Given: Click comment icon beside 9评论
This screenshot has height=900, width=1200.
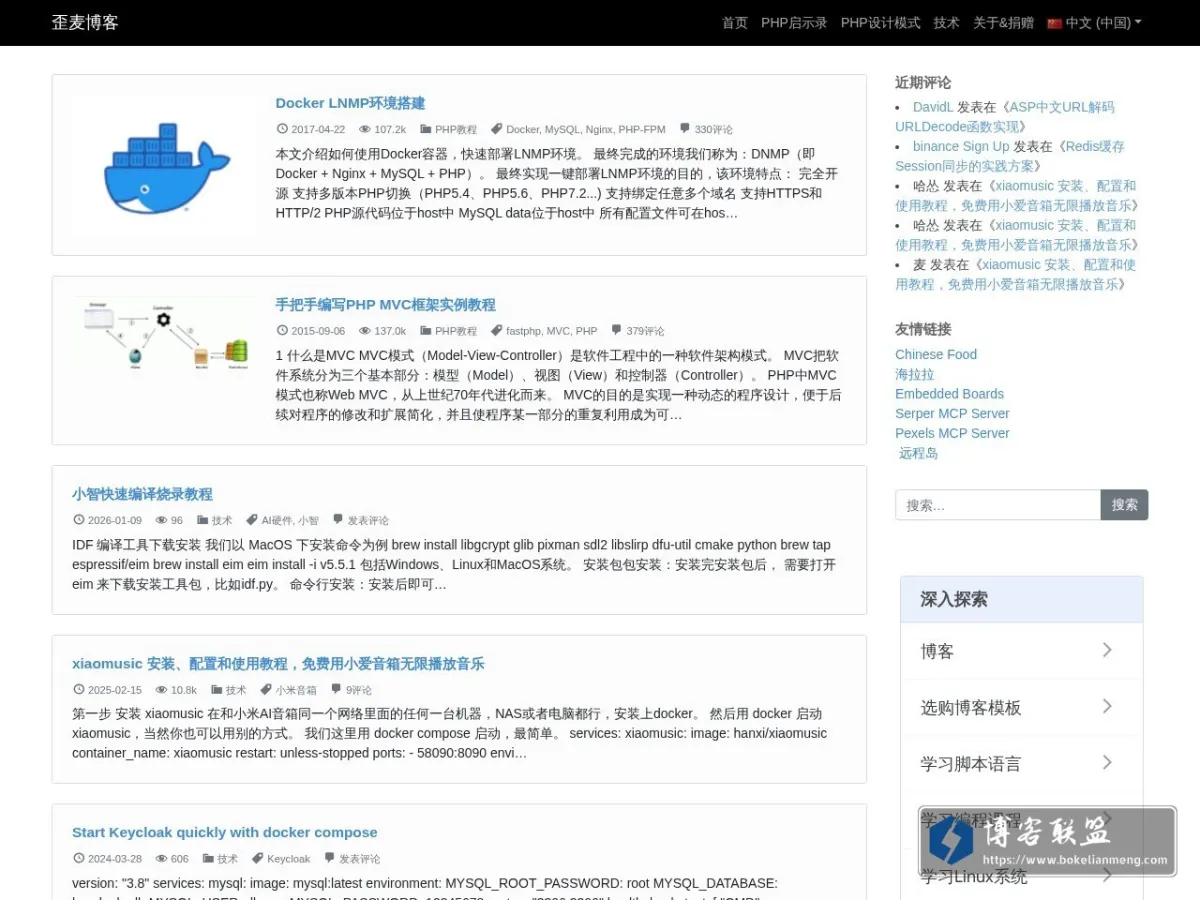Looking at the screenshot, I should [336, 690].
